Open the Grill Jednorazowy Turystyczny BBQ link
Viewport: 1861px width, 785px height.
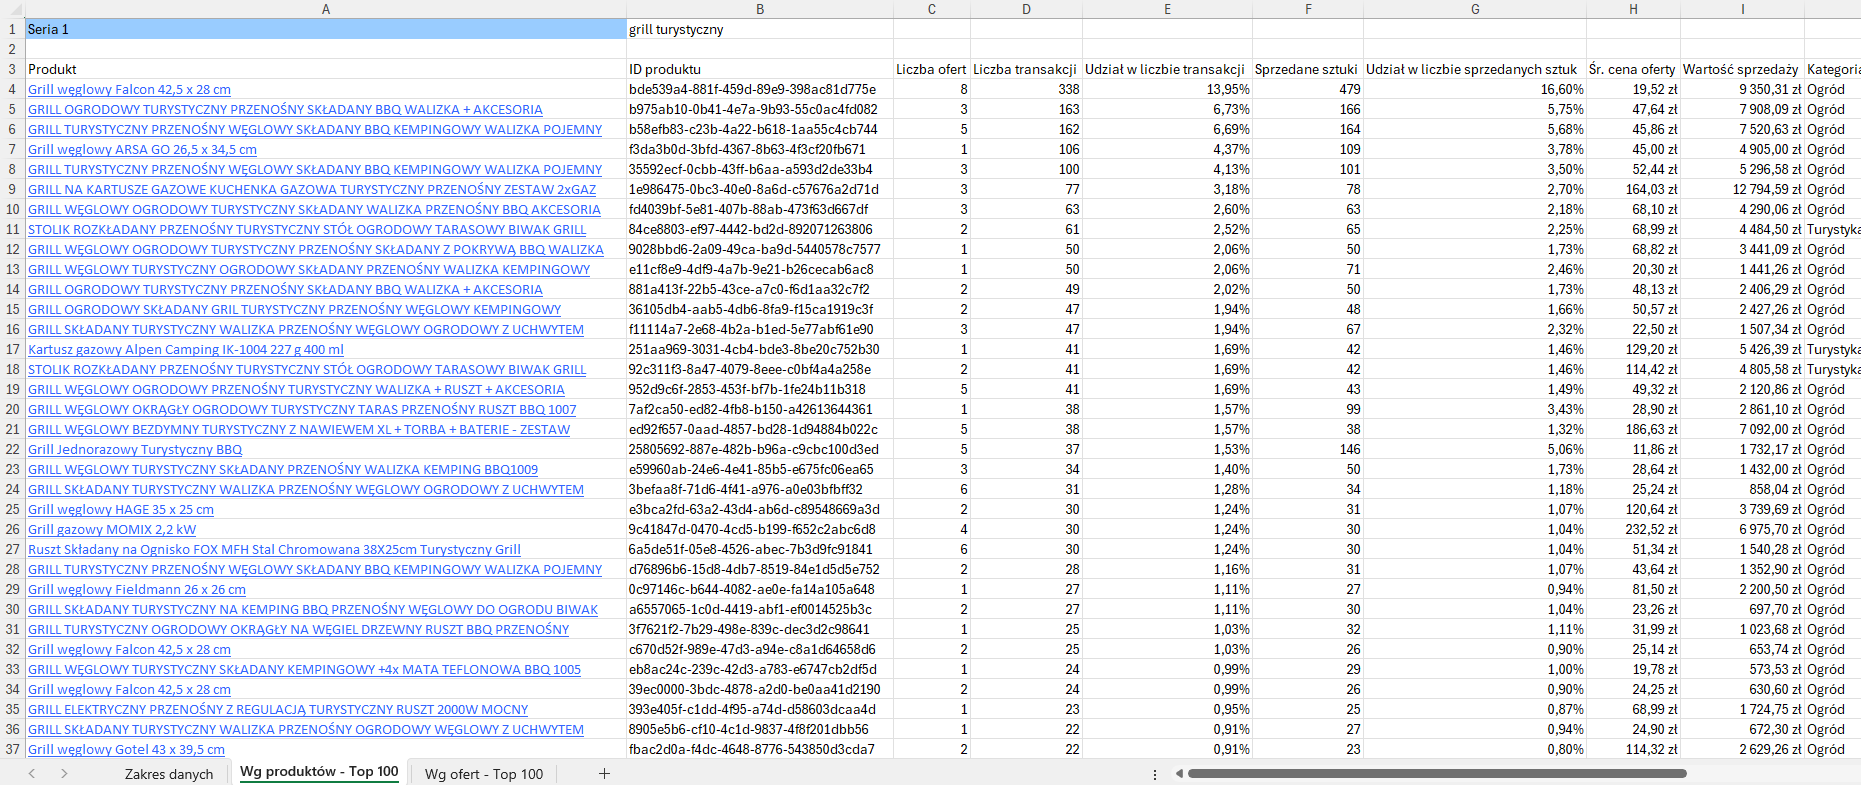(135, 449)
